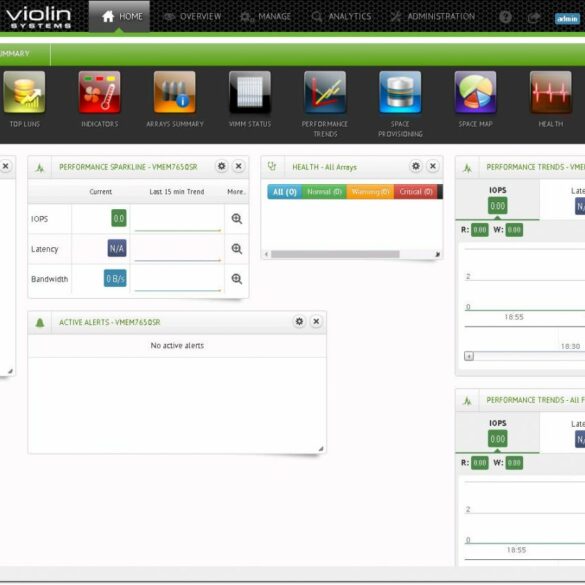585x585 pixels.
Task: Click the 'Last 15 min Trend' column header
Action: tap(177, 192)
